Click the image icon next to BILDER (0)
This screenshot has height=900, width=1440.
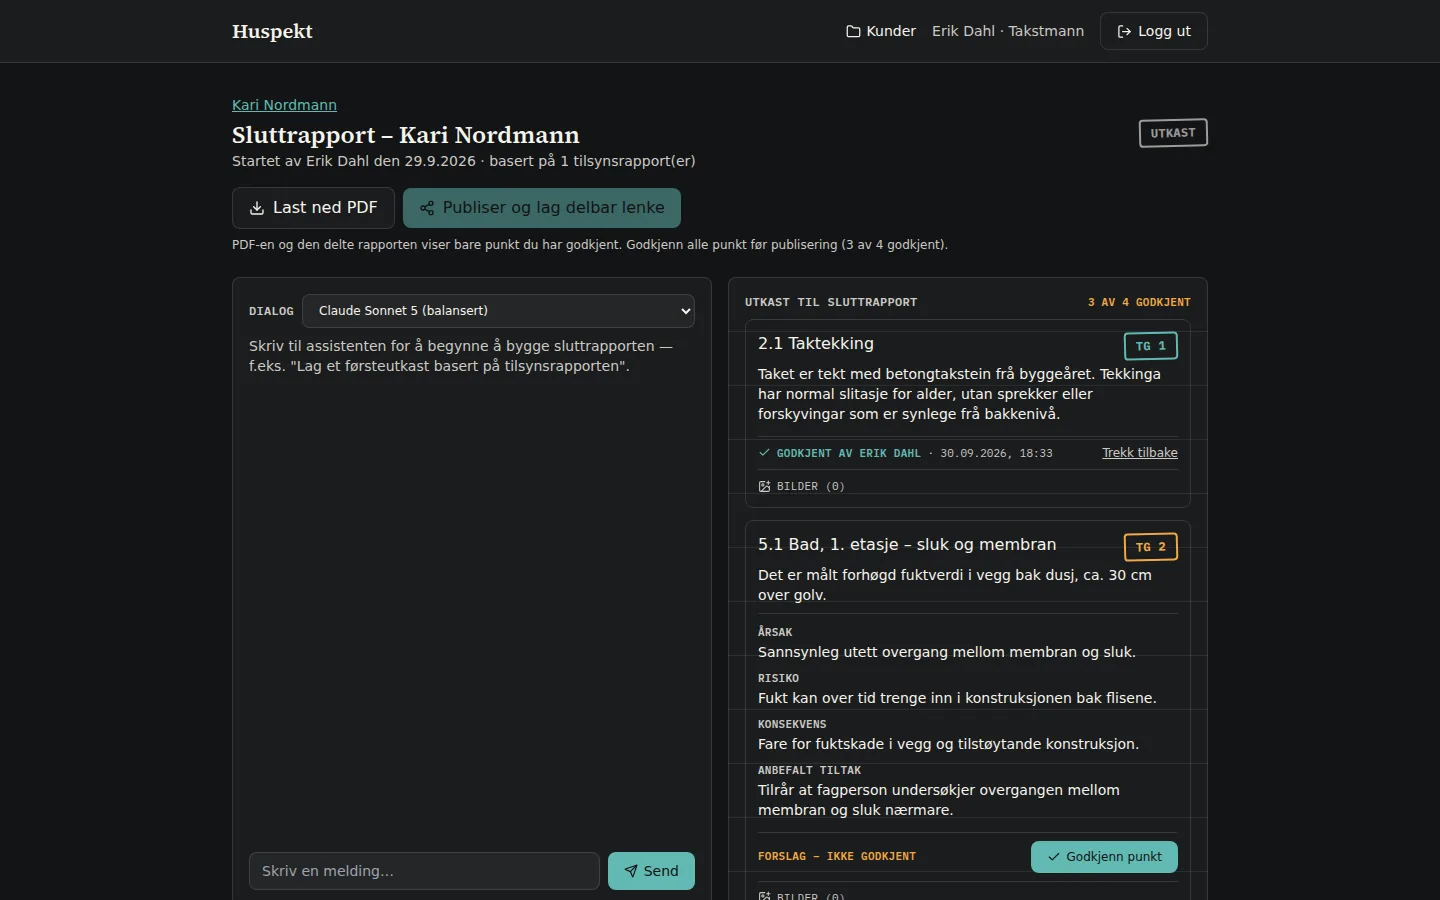tap(764, 486)
